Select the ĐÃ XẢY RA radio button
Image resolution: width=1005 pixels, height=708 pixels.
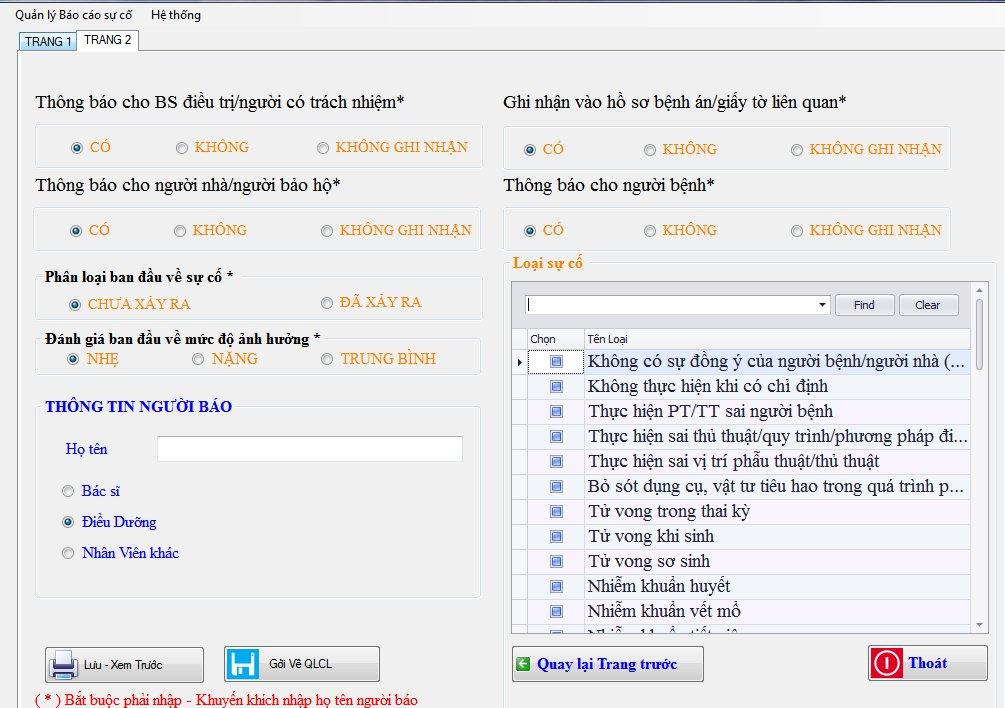click(x=327, y=303)
